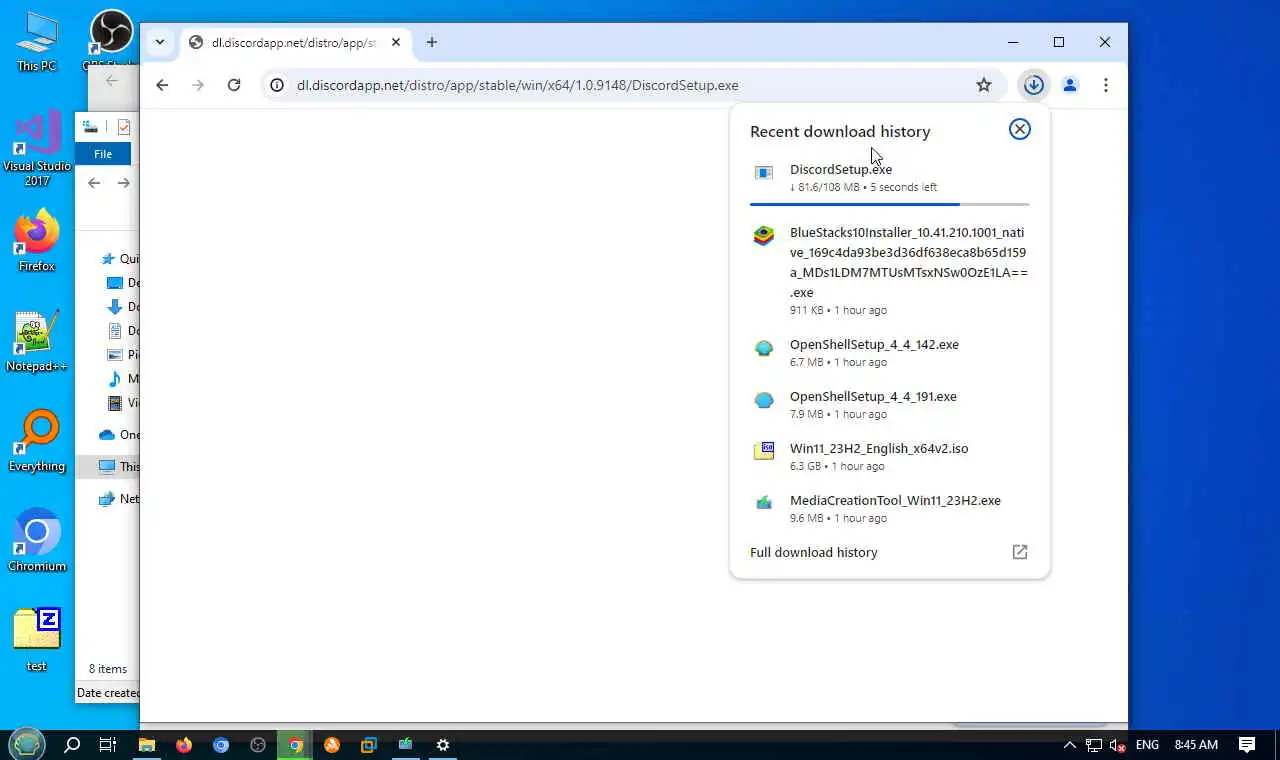Select OneDrive in Explorer's navigation pane
The width and height of the screenshot is (1280, 760).
pos(120,435)
